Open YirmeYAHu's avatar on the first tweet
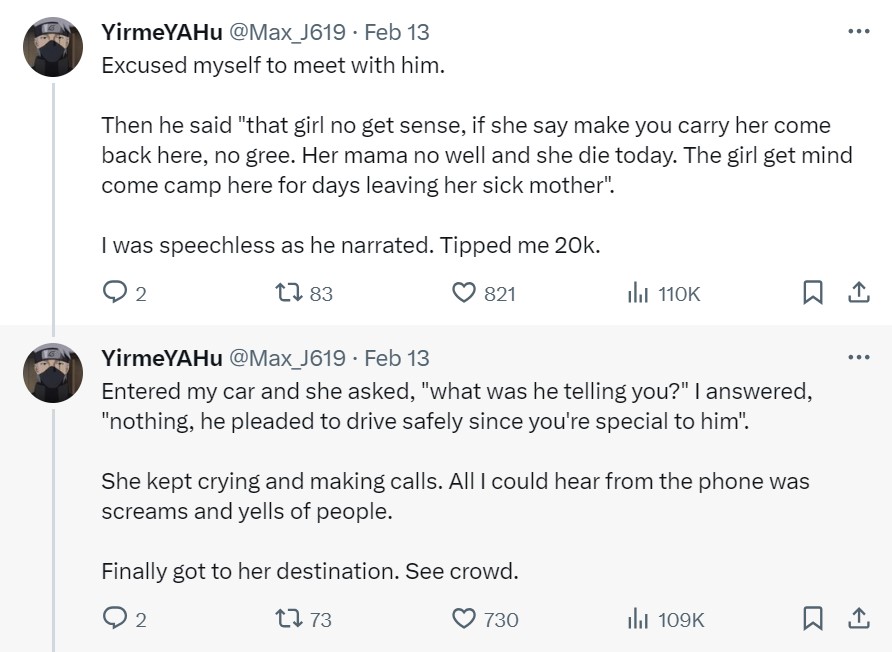 point(53,46)
